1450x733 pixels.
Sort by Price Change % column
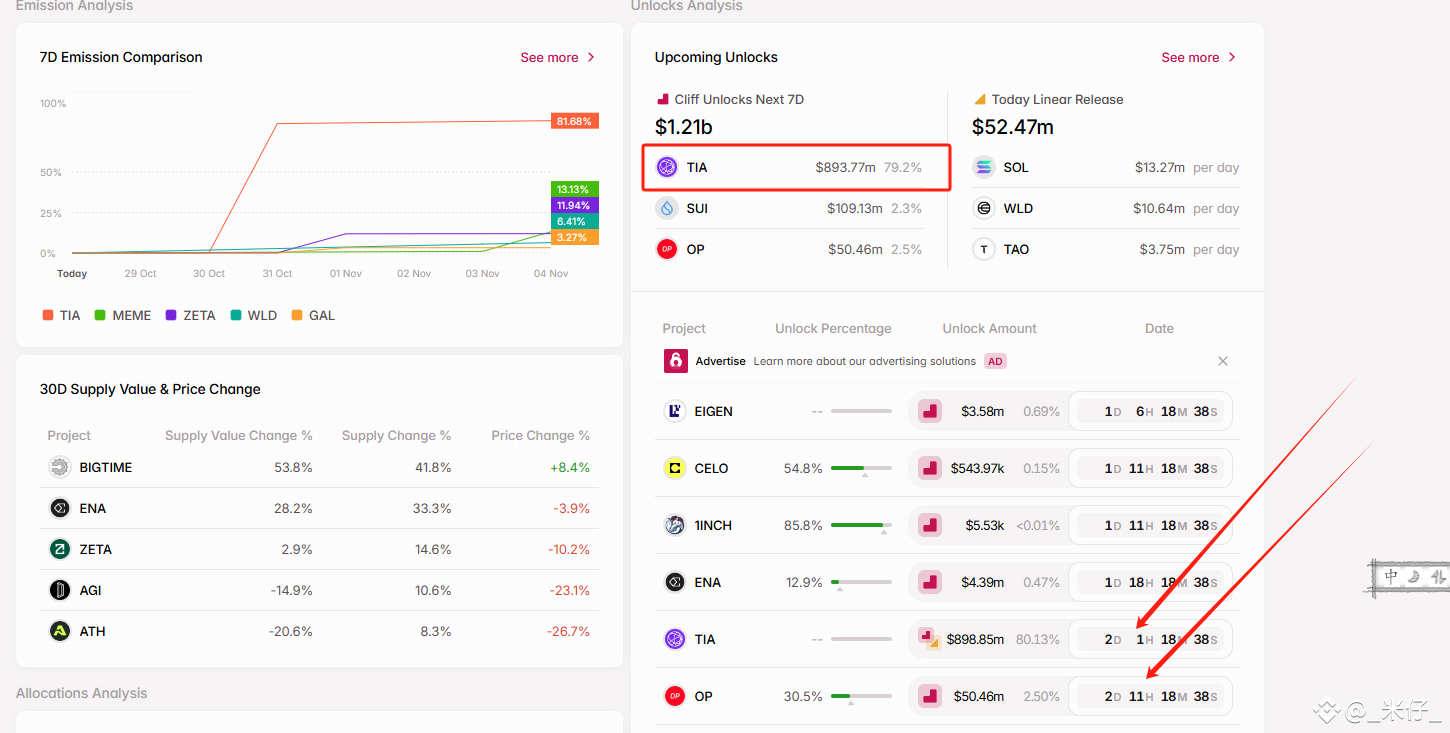[x=540, y=436]
